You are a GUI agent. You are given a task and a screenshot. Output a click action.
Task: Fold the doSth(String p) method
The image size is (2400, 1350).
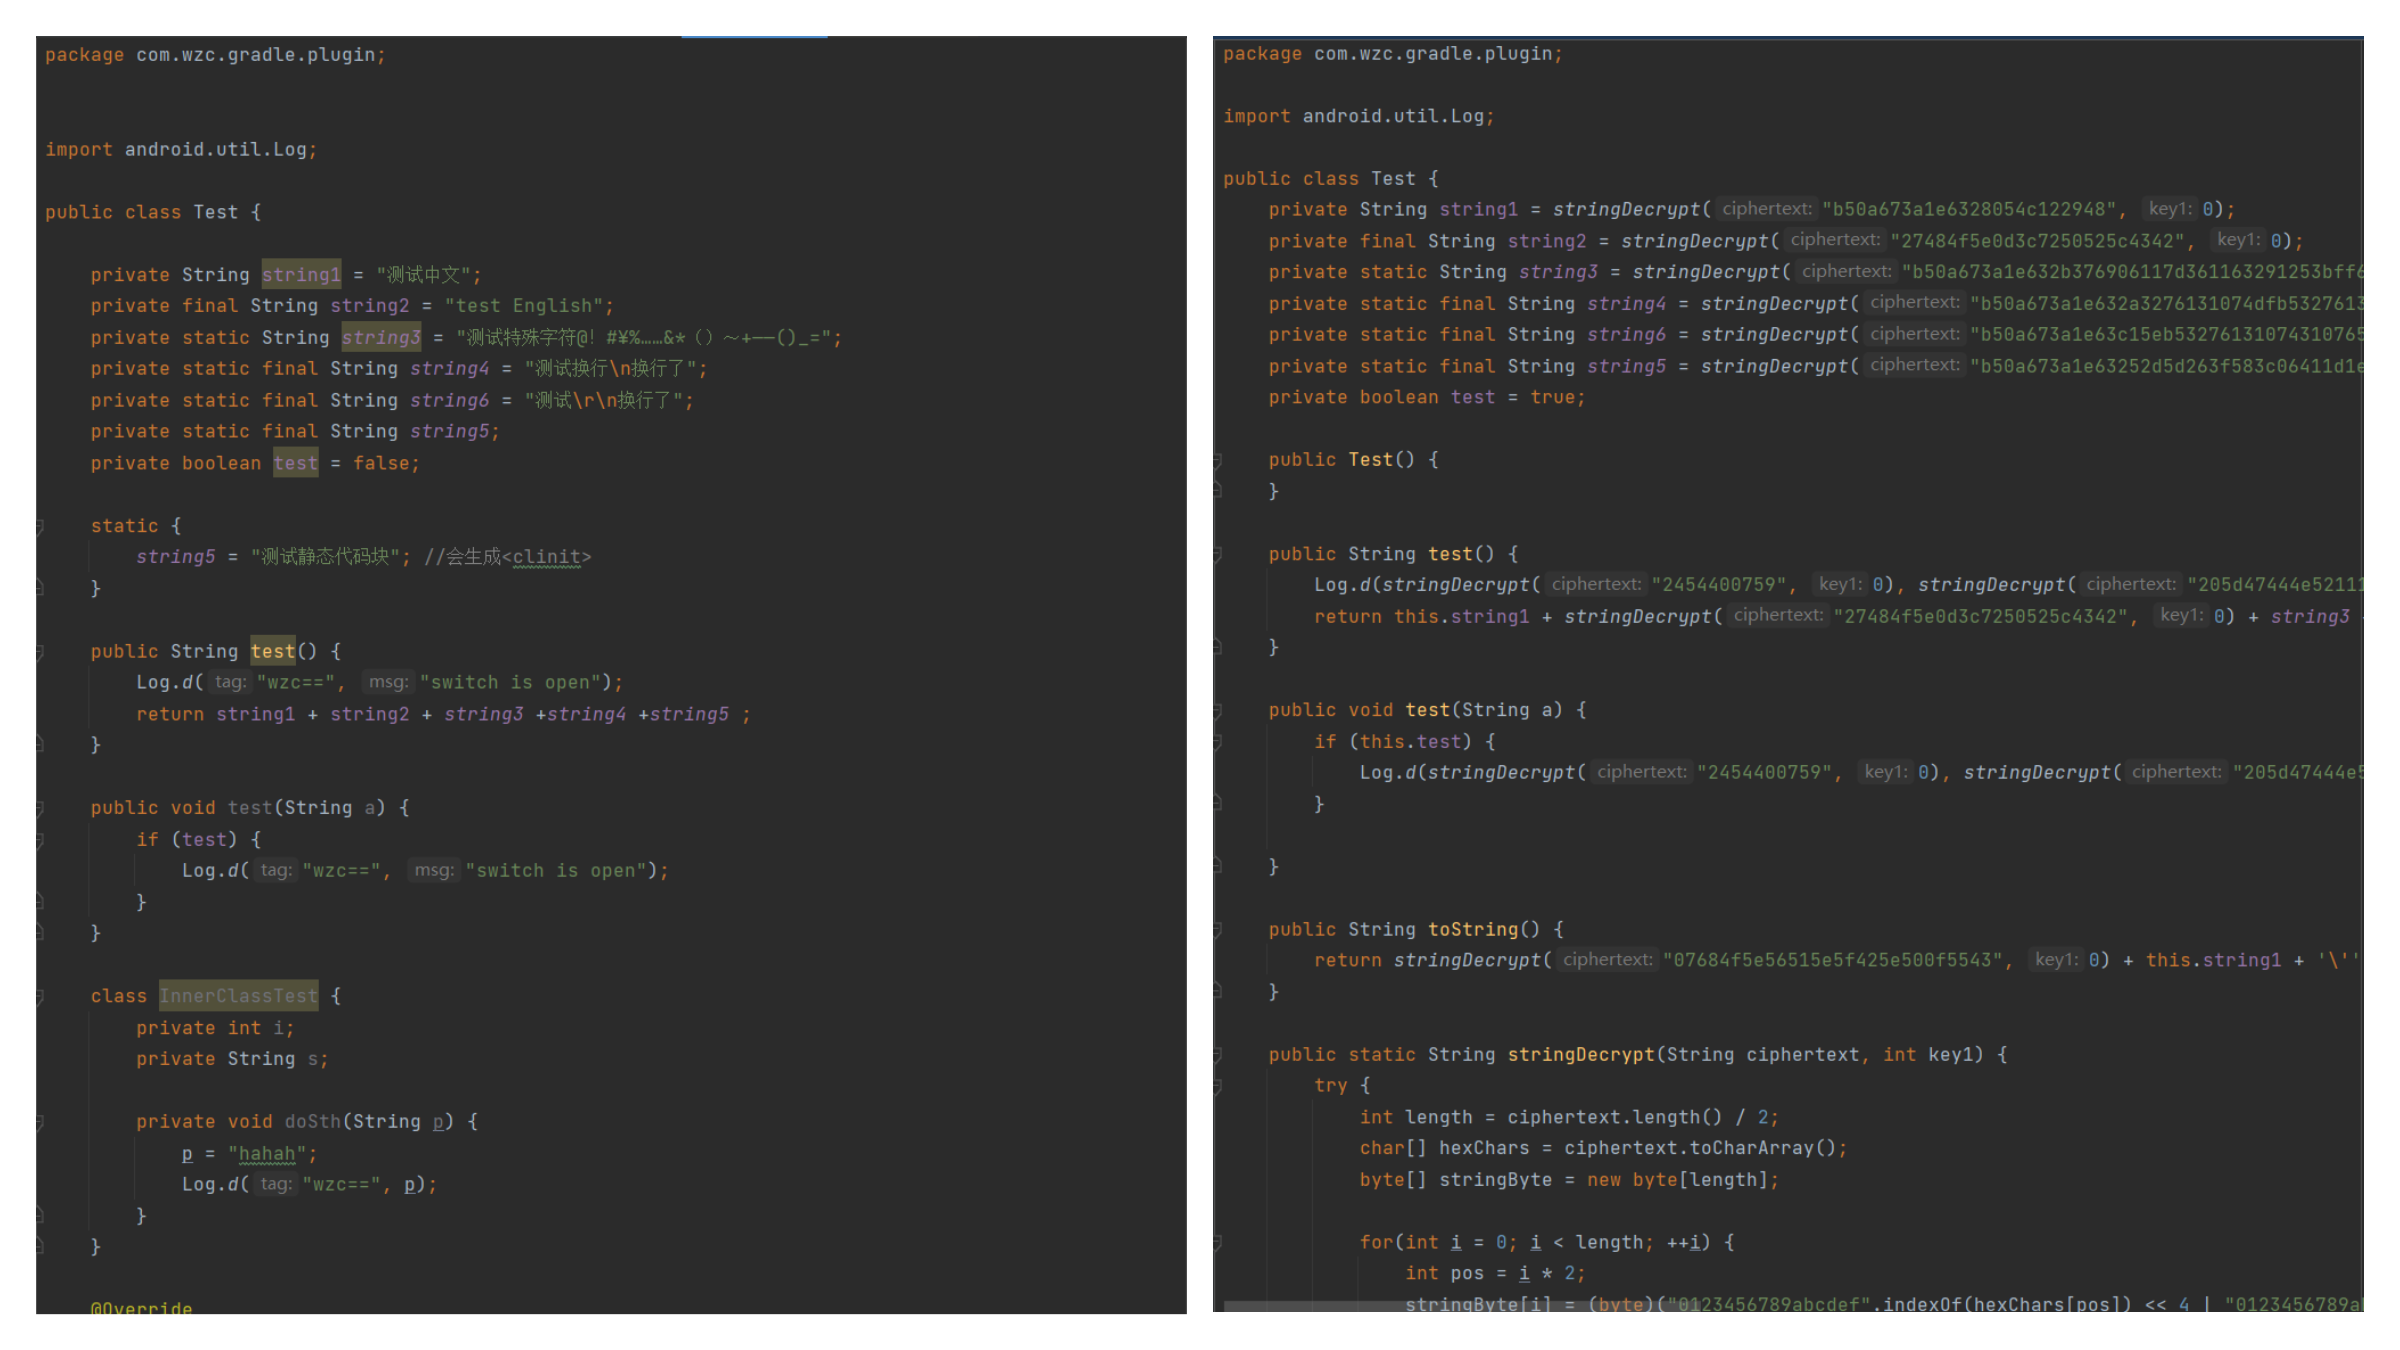pyautogui.click(x=40, y=1122)
